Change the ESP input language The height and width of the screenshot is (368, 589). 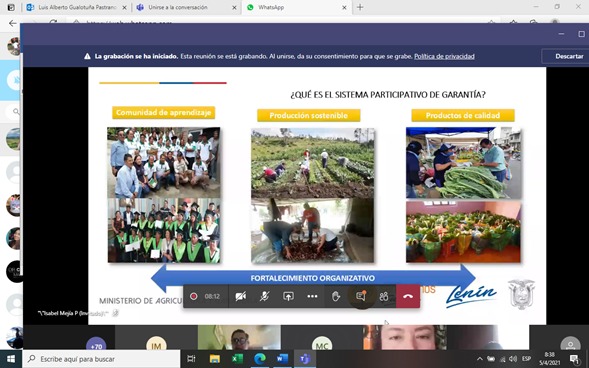pyautogui.click(x=526, y=359)
